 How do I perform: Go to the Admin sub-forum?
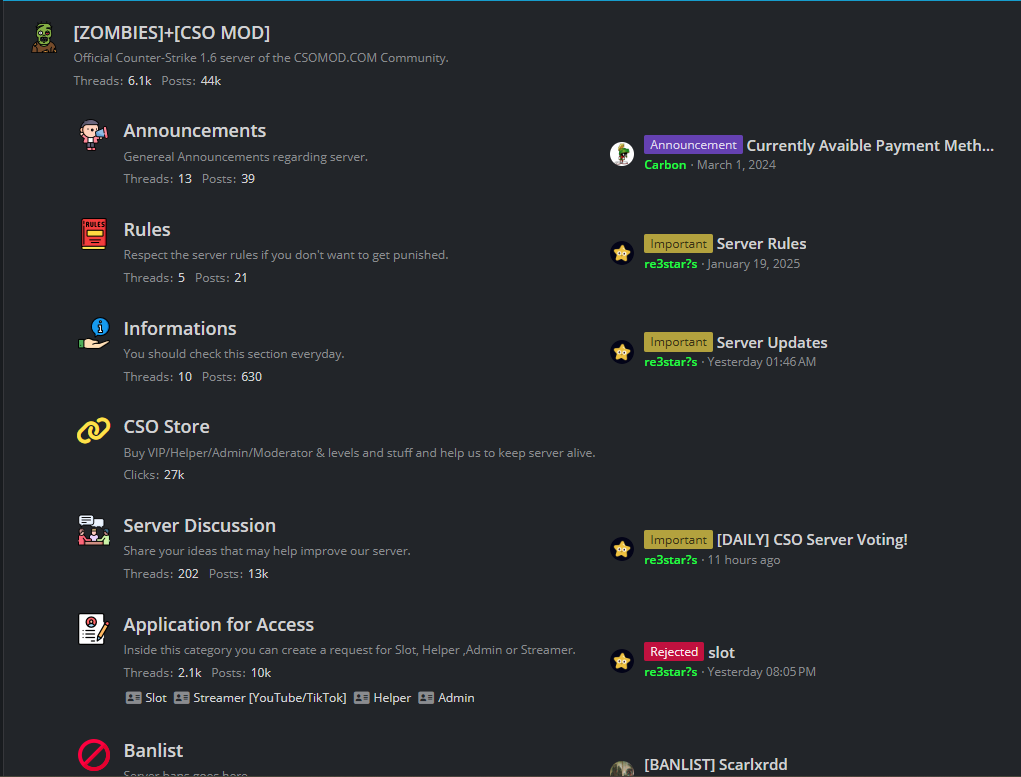[x=455, y=698]
